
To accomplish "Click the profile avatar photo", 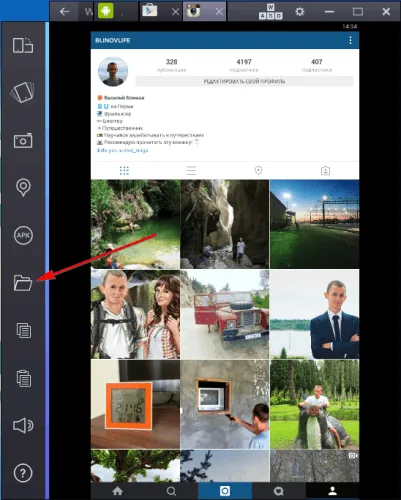I will tap(113, 72).
